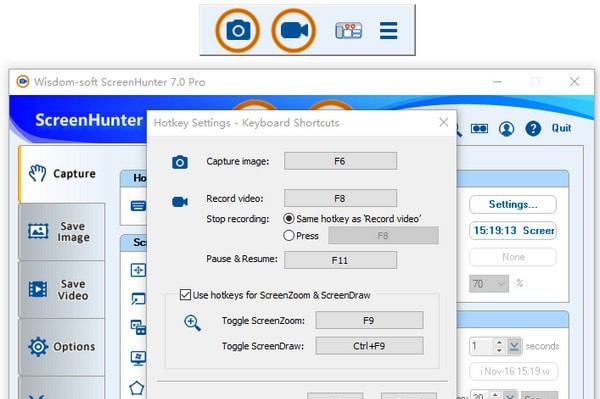600x399 pixels.
Task: Click the Settings... button in main window
Action: [512, 204]
